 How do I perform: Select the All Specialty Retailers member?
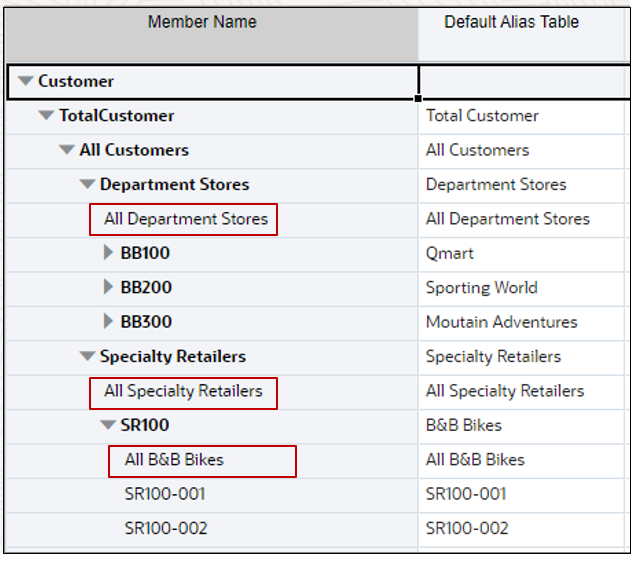183,391
